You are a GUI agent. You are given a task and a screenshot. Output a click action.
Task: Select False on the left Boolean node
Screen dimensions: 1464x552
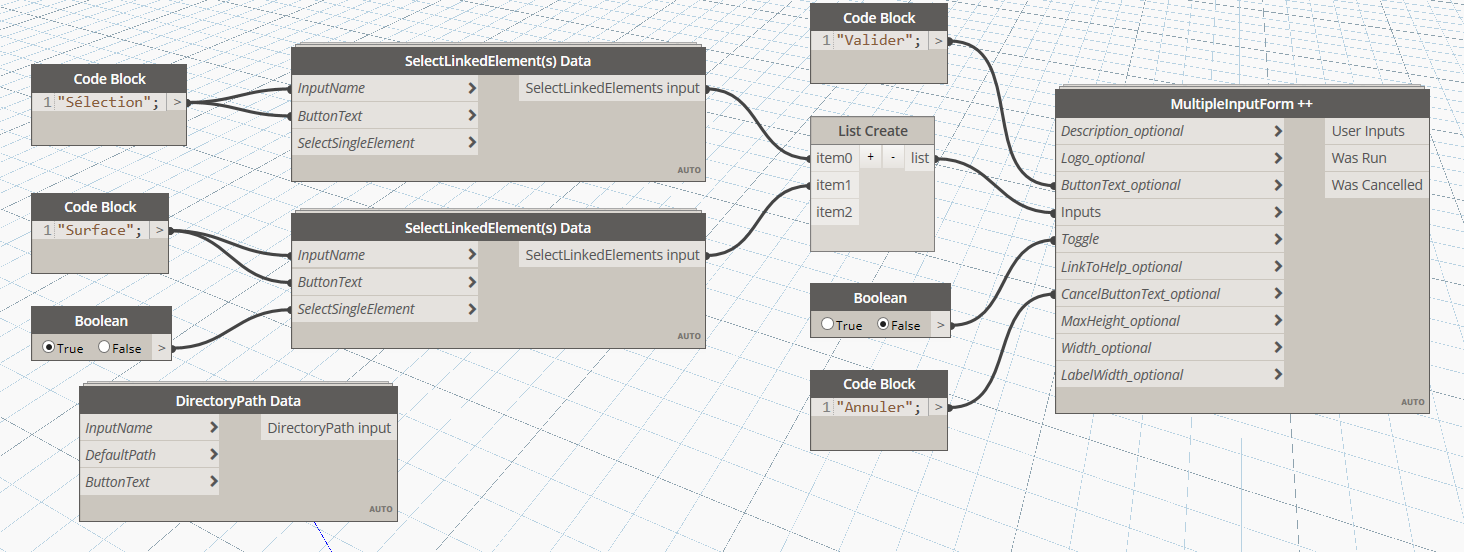point(104,348)
